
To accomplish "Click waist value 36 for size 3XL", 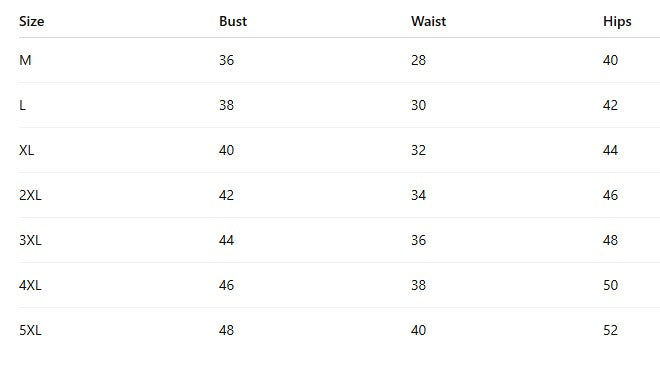I will point(418,240).
